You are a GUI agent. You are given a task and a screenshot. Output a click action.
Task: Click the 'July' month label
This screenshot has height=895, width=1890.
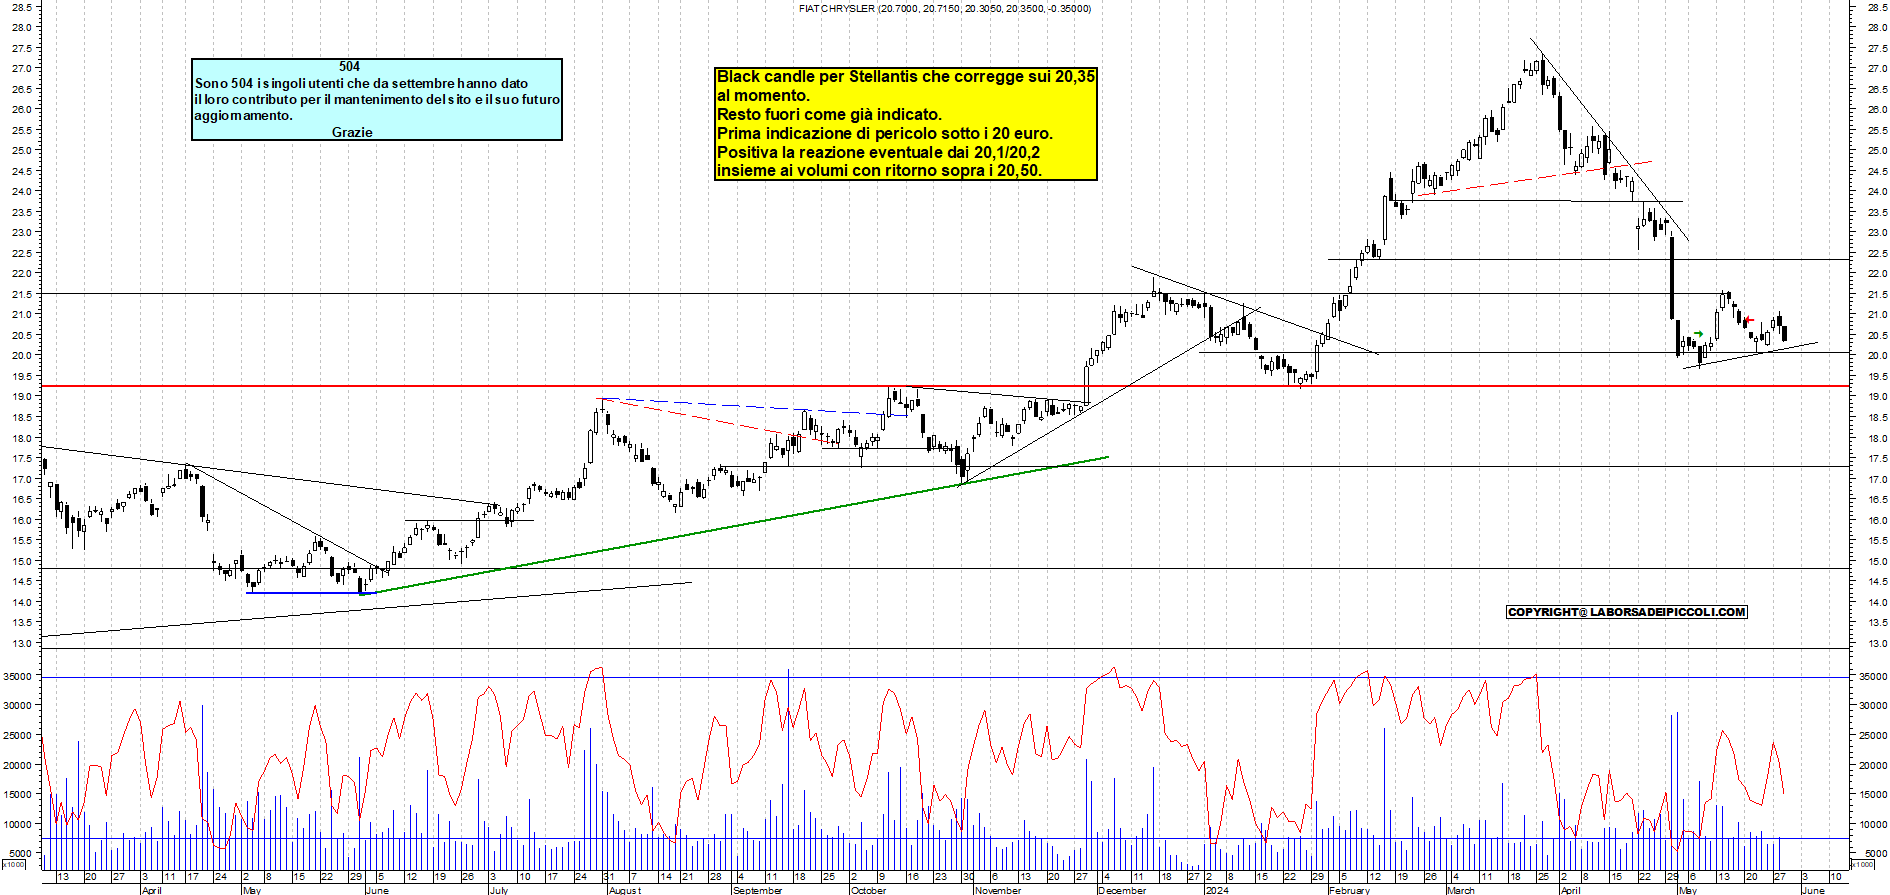(499, 890)
